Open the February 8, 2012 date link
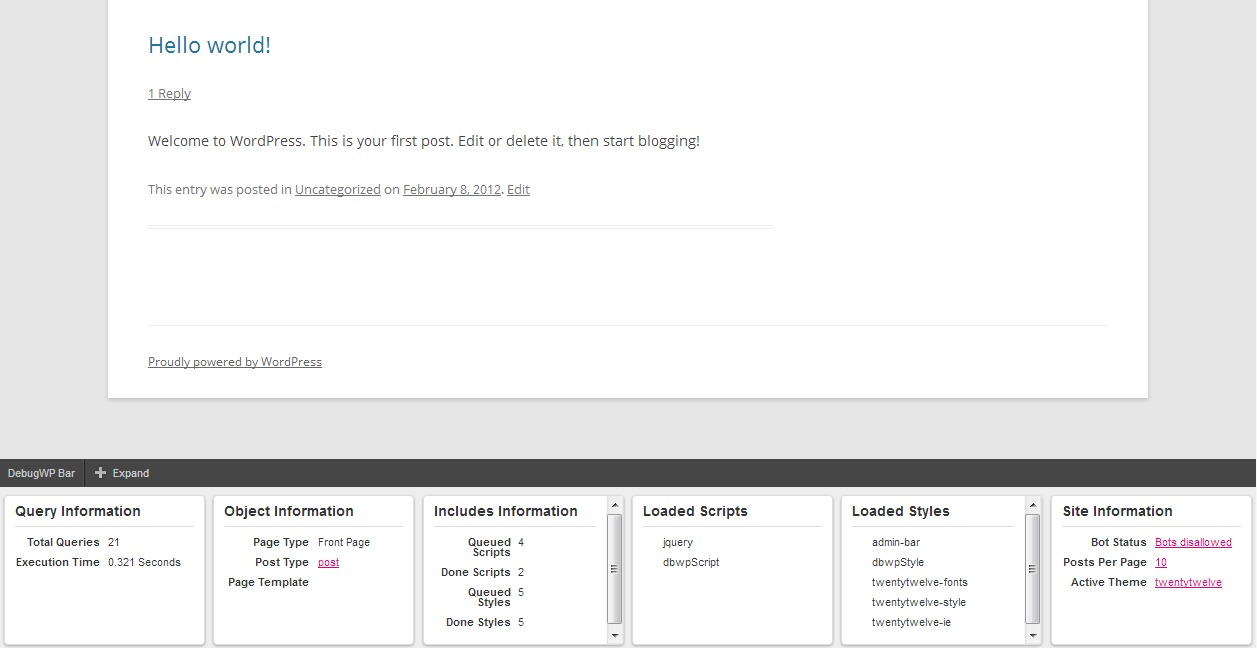Screen dimensions: 1257x648 pyautogui.click(x=452, y=189)
